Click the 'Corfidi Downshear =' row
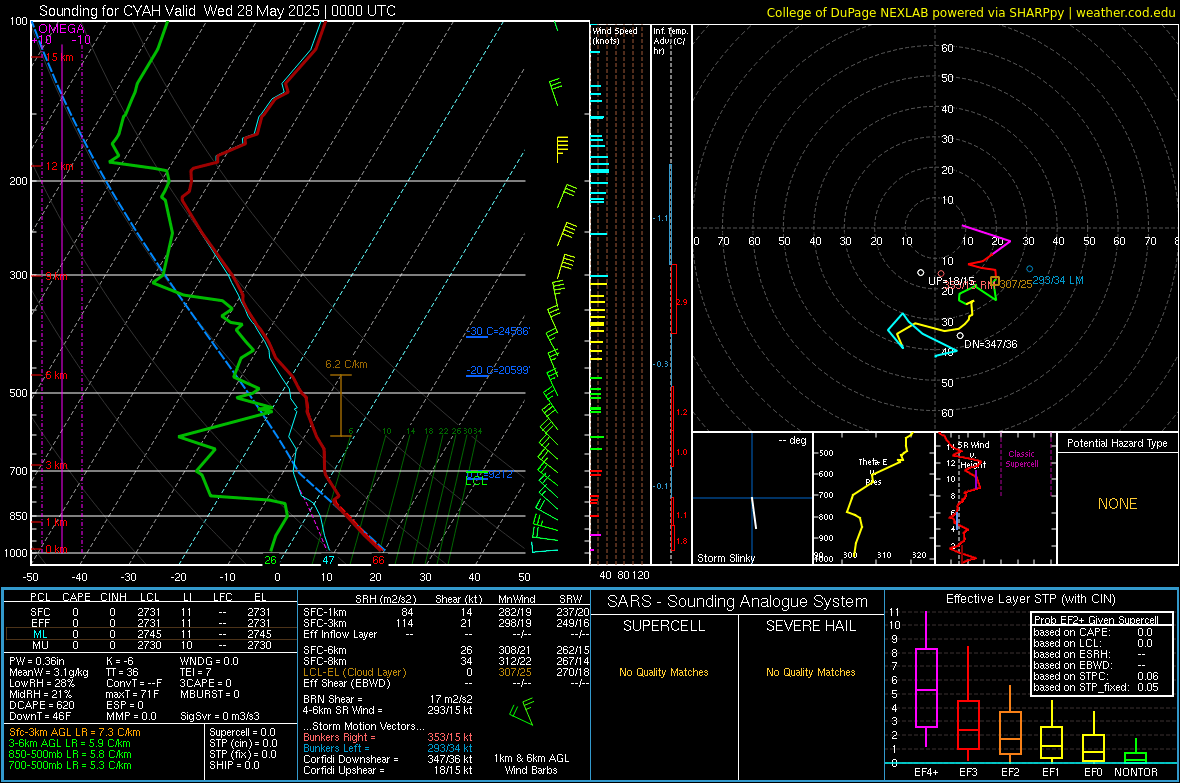This screenshot has width=1180, height=783. (388, 760)
